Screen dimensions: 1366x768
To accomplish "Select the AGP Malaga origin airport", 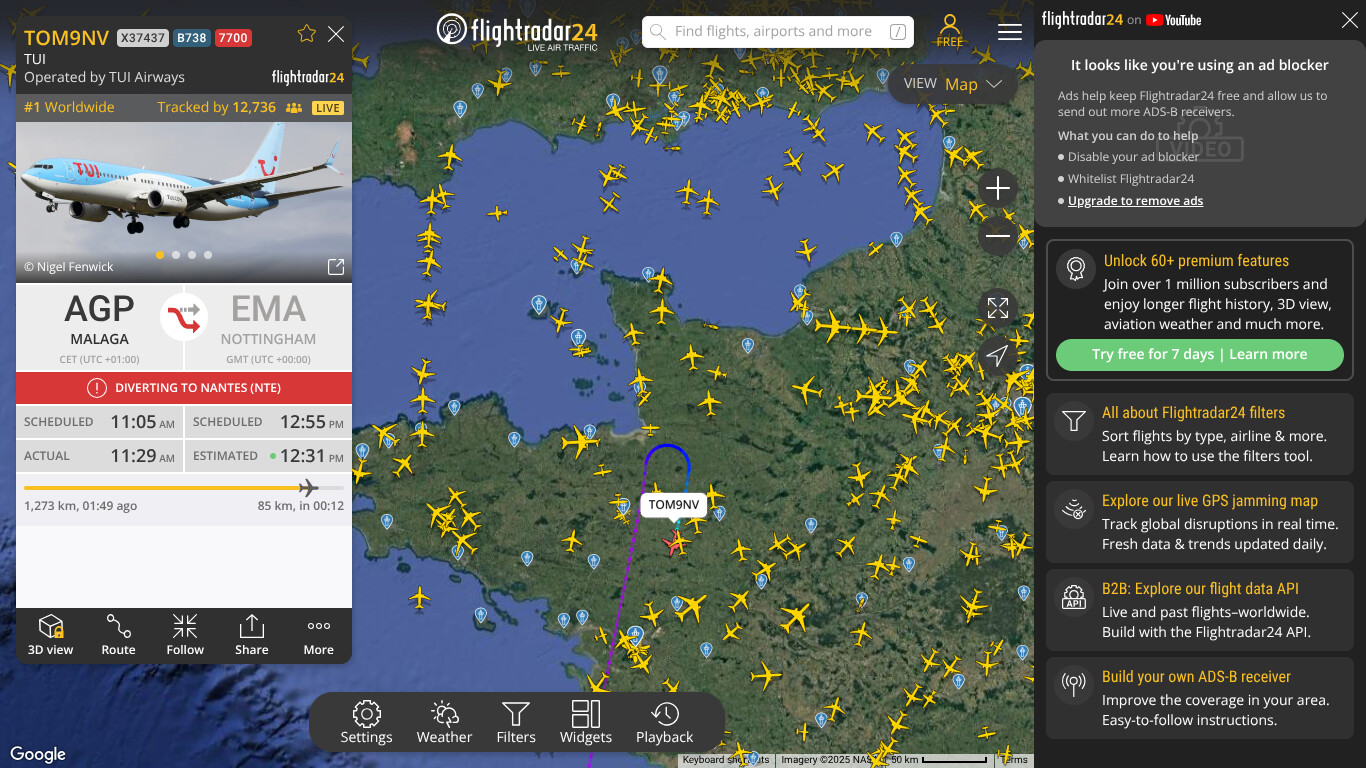I will pos(99,325).
